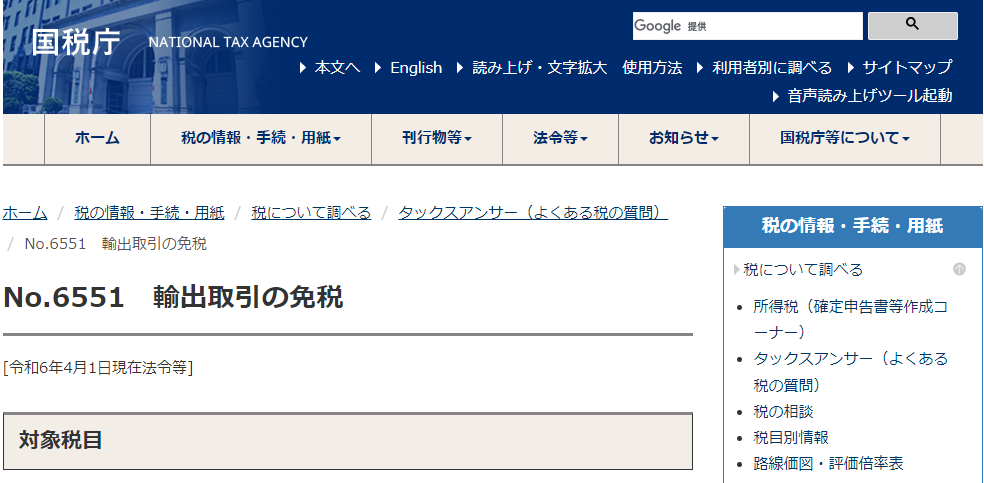This screenshot has height=483, width=984.
Task: Expand 国税庁等について menu
Action: point(845,139)
